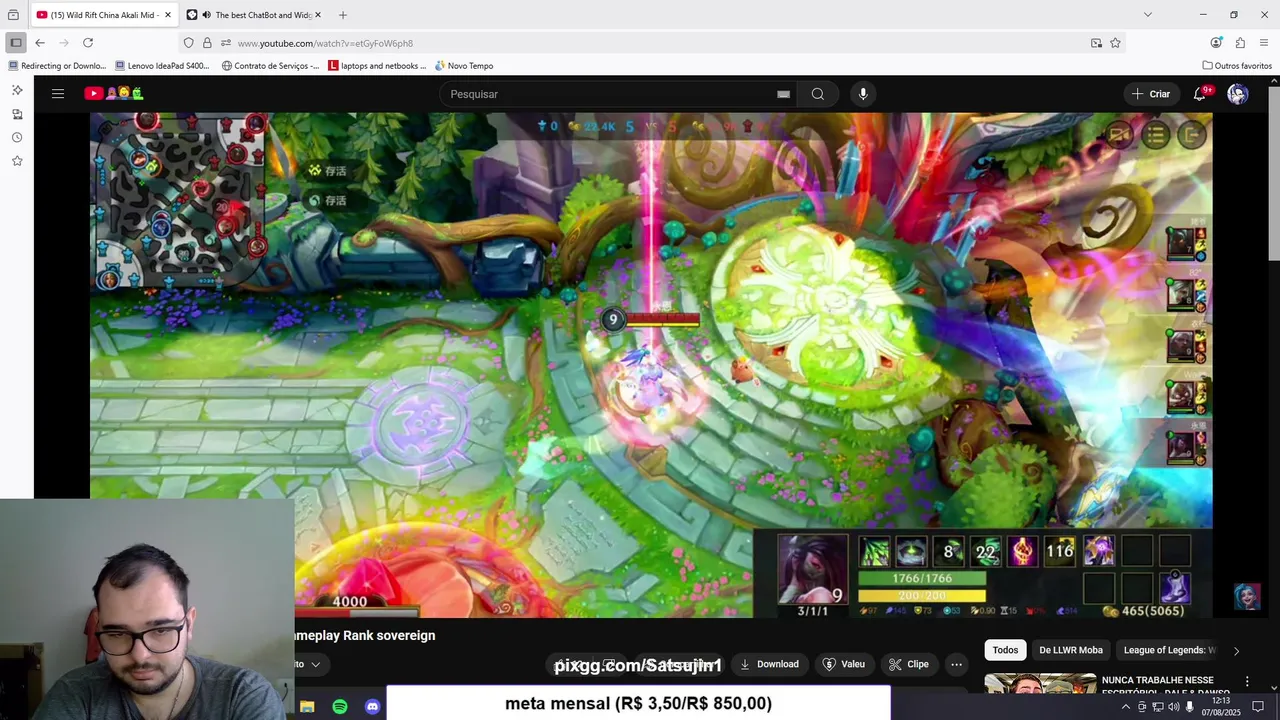
Task: Toggle the browser sidebar panel button
Action: click(16, 43)
